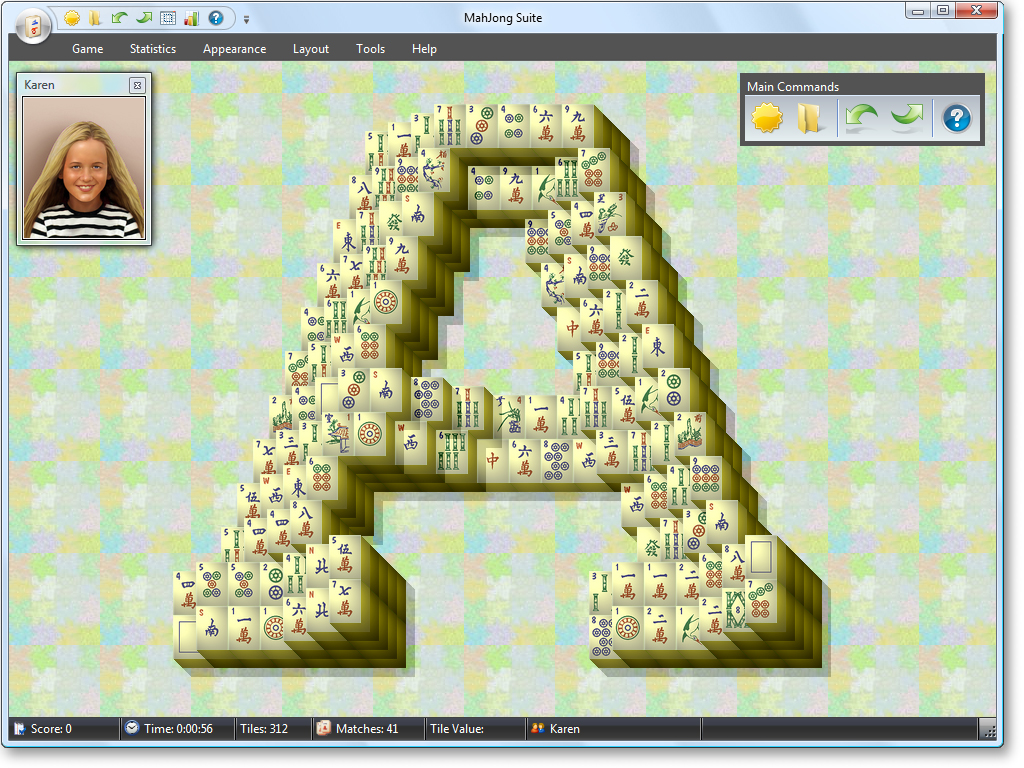This screenshot has width=1024, height=768.
Task: Open the Layout menu
Action: coord(311,49)
